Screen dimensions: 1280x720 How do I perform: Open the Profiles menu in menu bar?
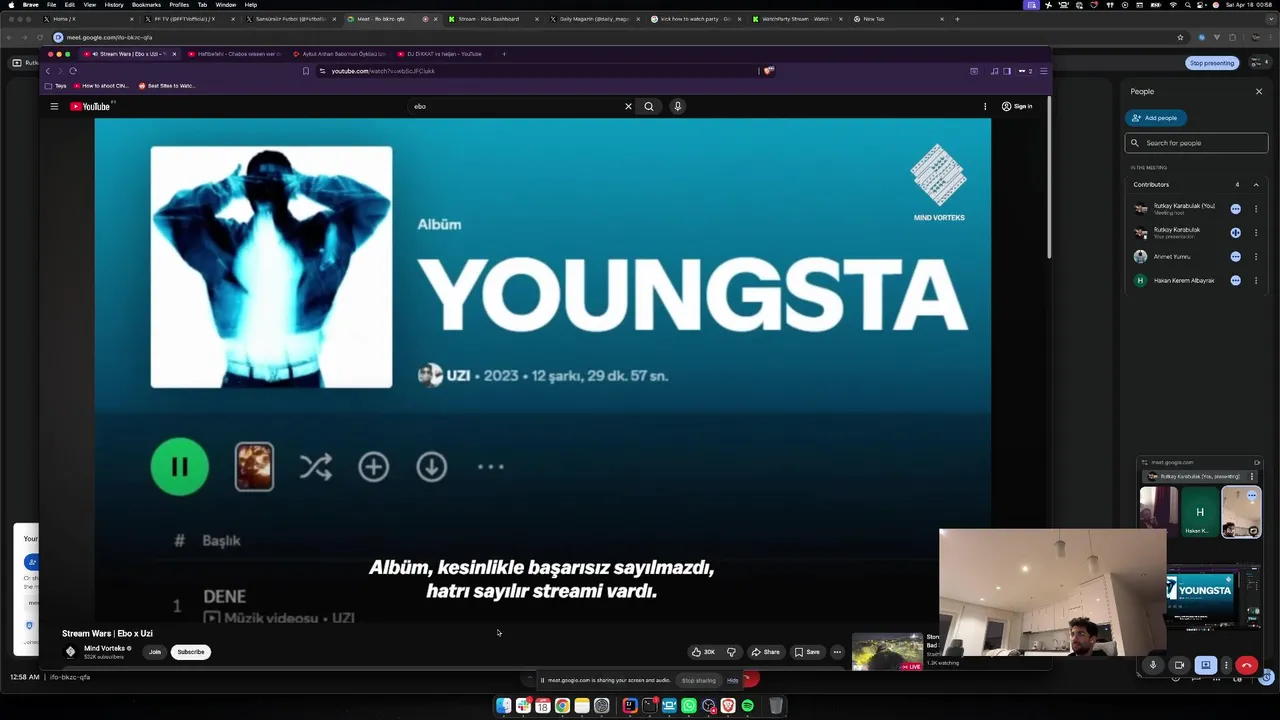coord(179,5)
